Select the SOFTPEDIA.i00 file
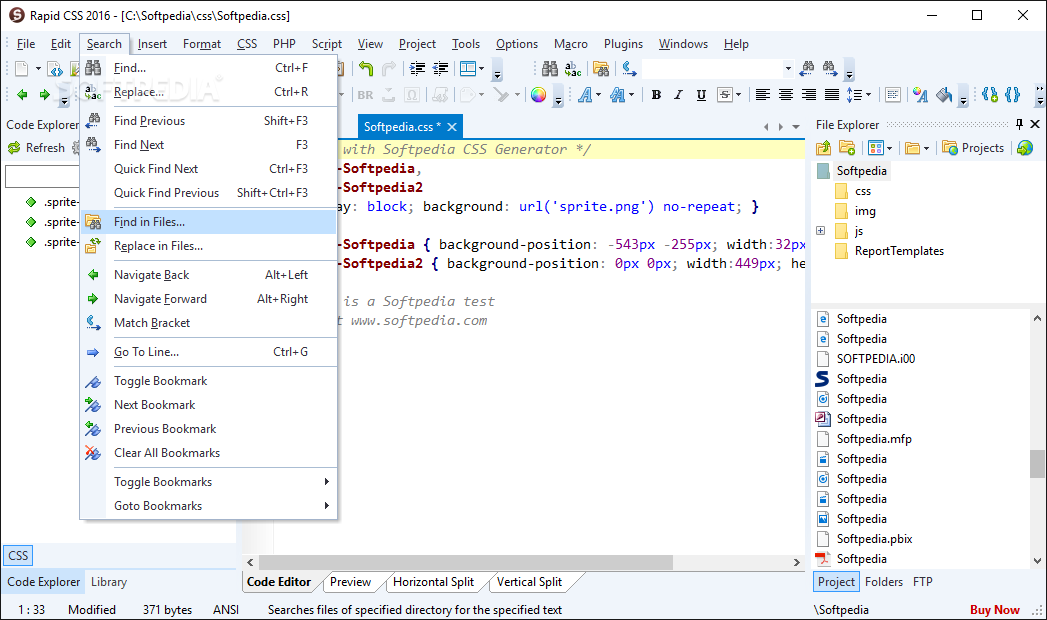This screenshot has height=620, width=1047. pos(875,359)
